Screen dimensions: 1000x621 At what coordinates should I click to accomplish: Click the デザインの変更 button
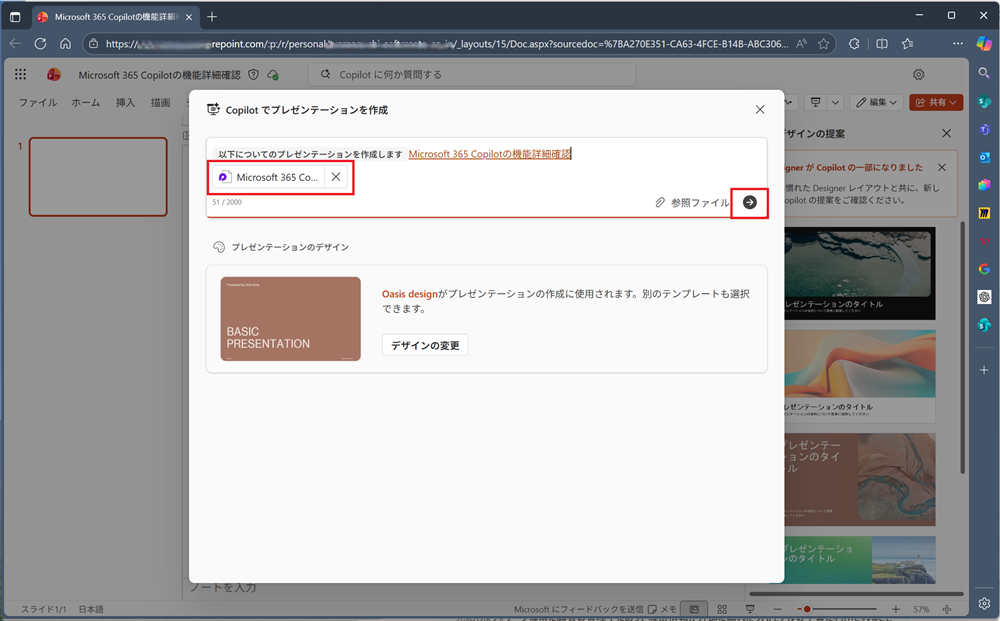pos(424,344)
